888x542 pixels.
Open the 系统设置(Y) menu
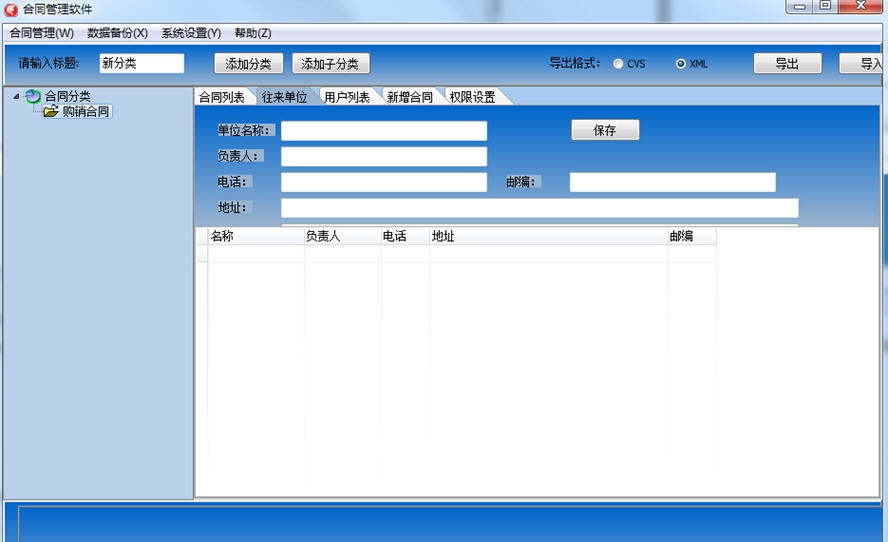tap(191, 33)
